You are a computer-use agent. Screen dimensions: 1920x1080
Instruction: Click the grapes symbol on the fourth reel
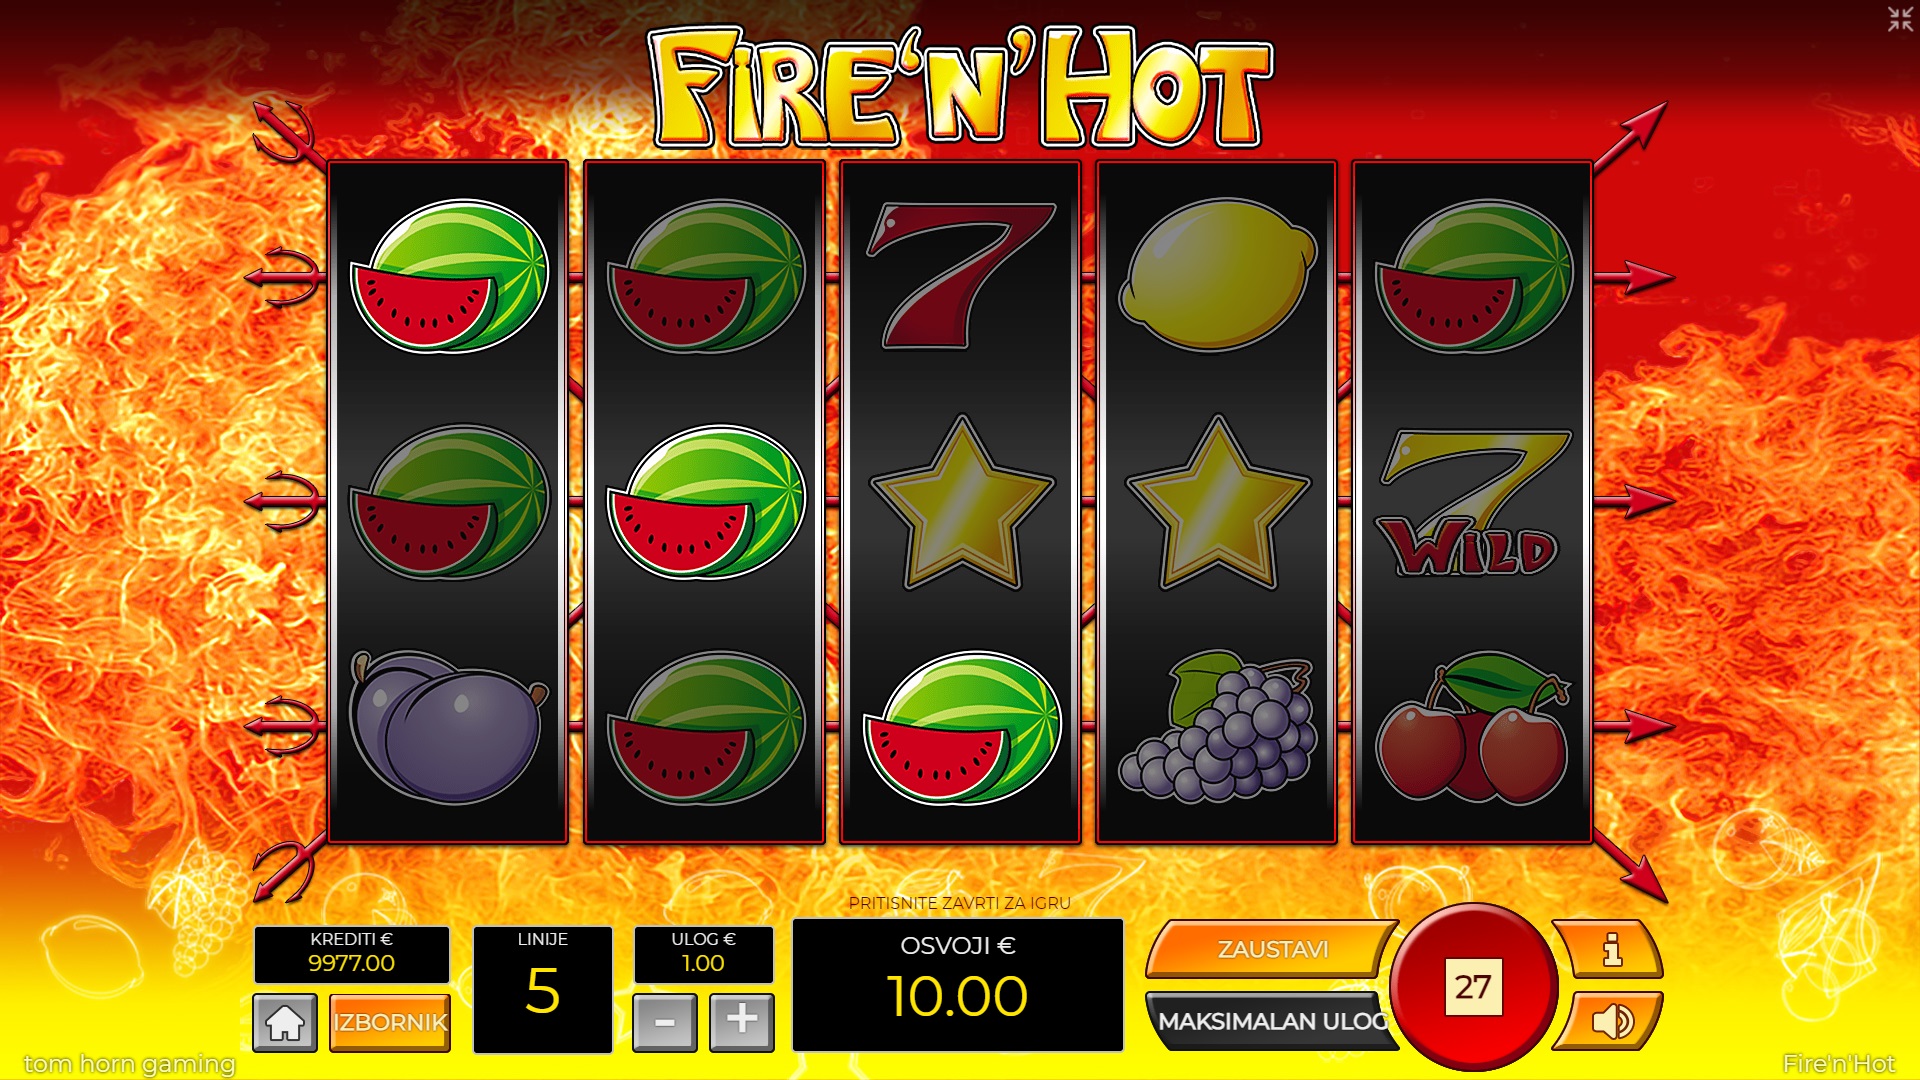coord(1217,727)
